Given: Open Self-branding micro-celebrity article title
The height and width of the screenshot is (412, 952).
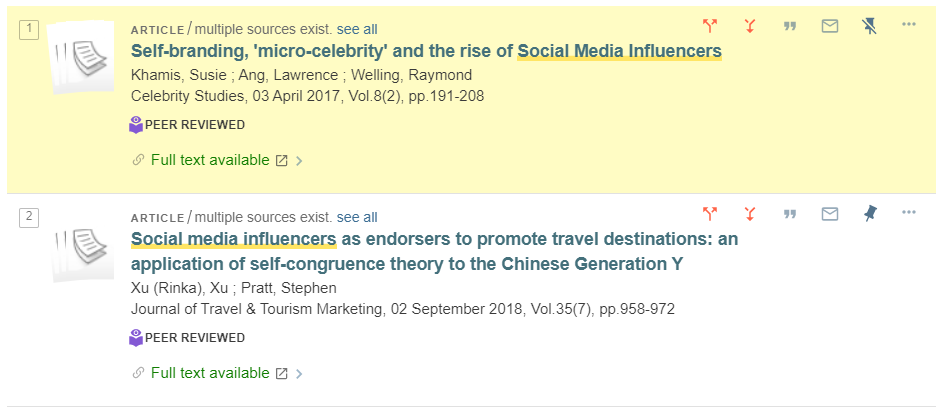Looking at the screenshot, I should coord(426,52).
